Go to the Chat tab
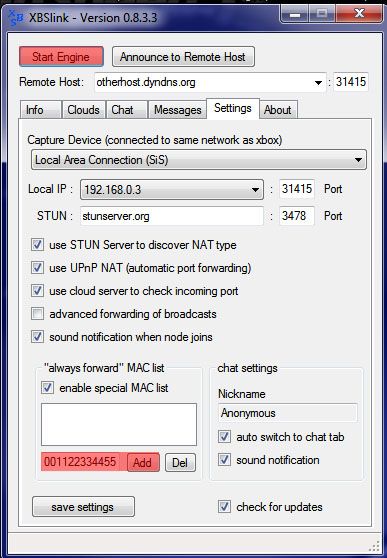Screen dimensions: 387x558 coord(126,110)
